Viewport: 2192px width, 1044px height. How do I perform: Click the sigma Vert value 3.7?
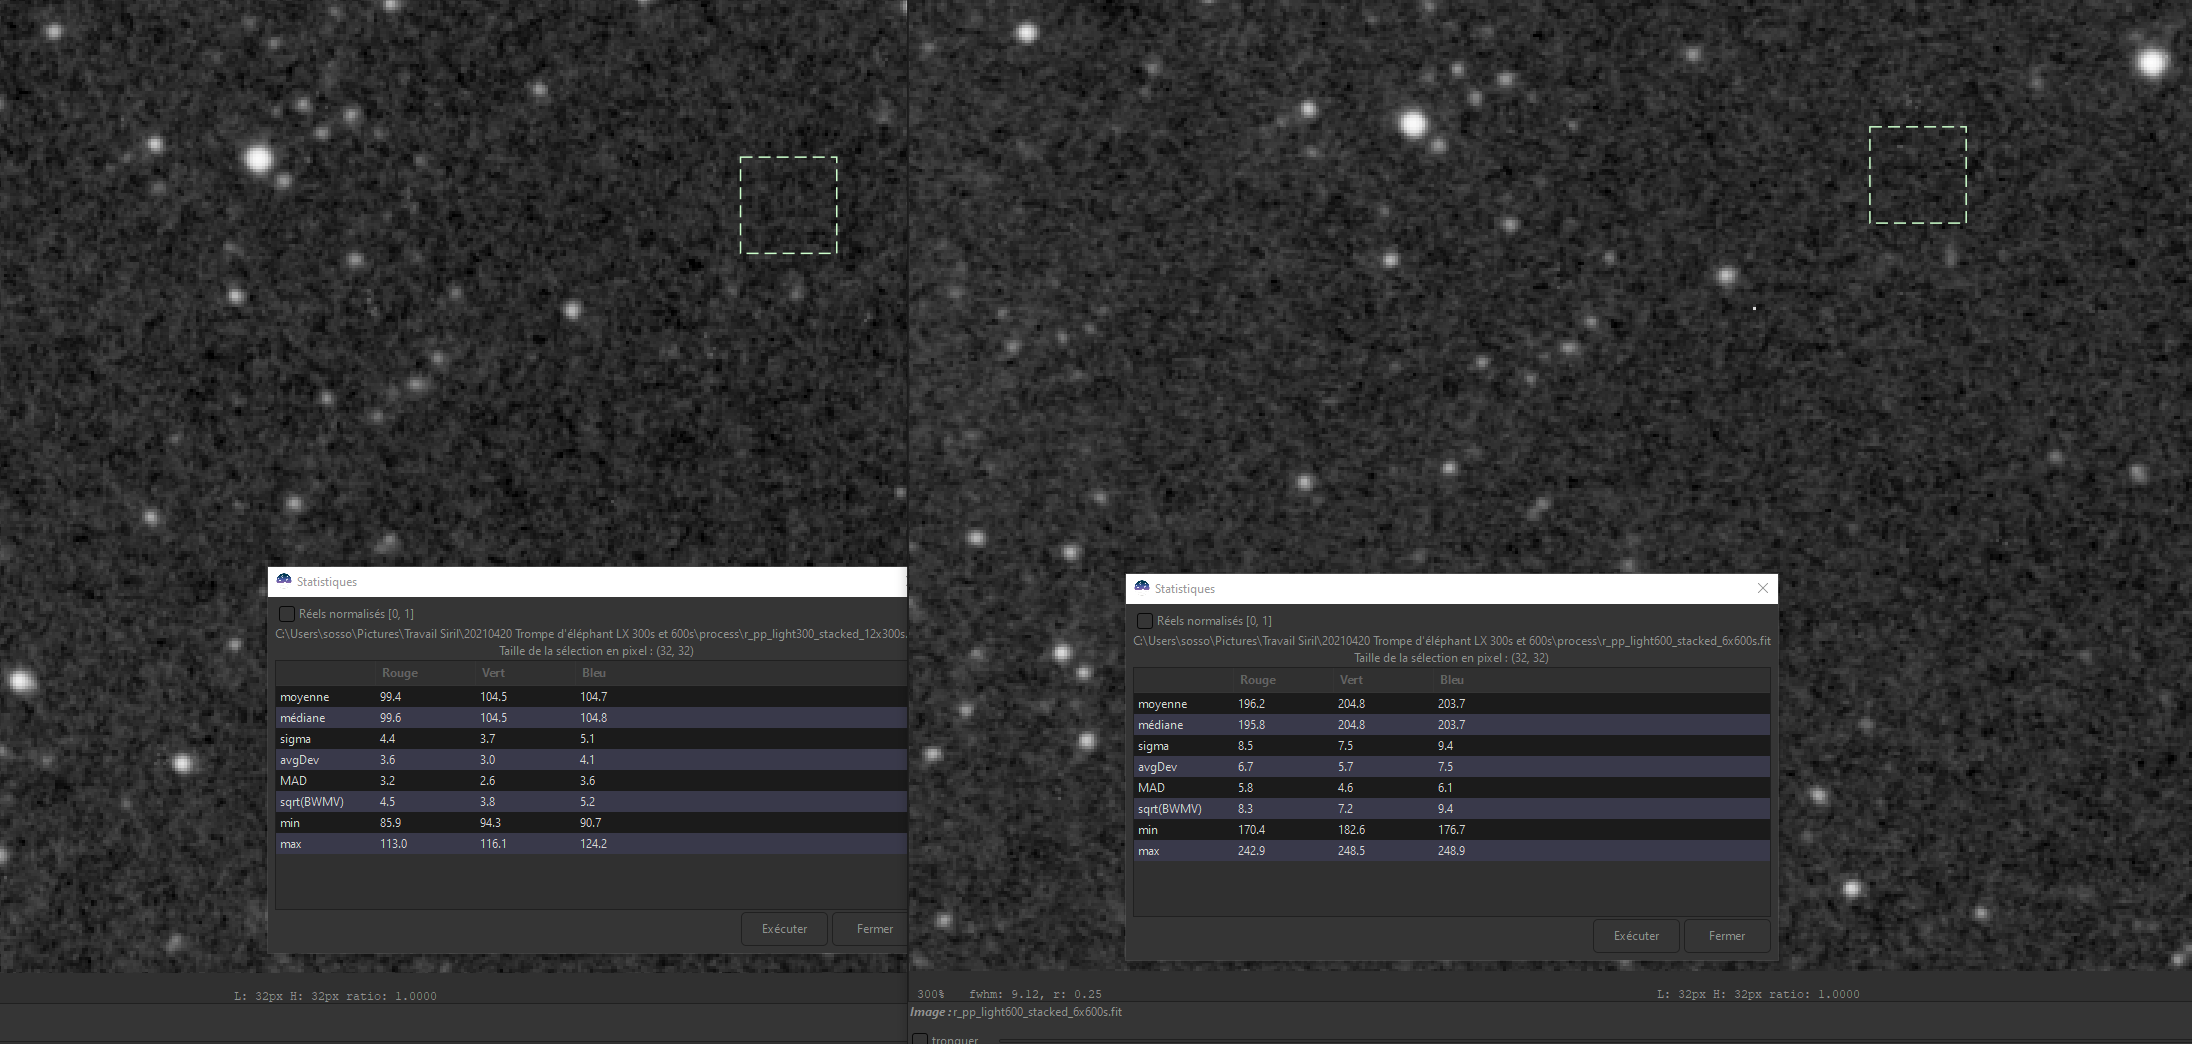(487, 739)
